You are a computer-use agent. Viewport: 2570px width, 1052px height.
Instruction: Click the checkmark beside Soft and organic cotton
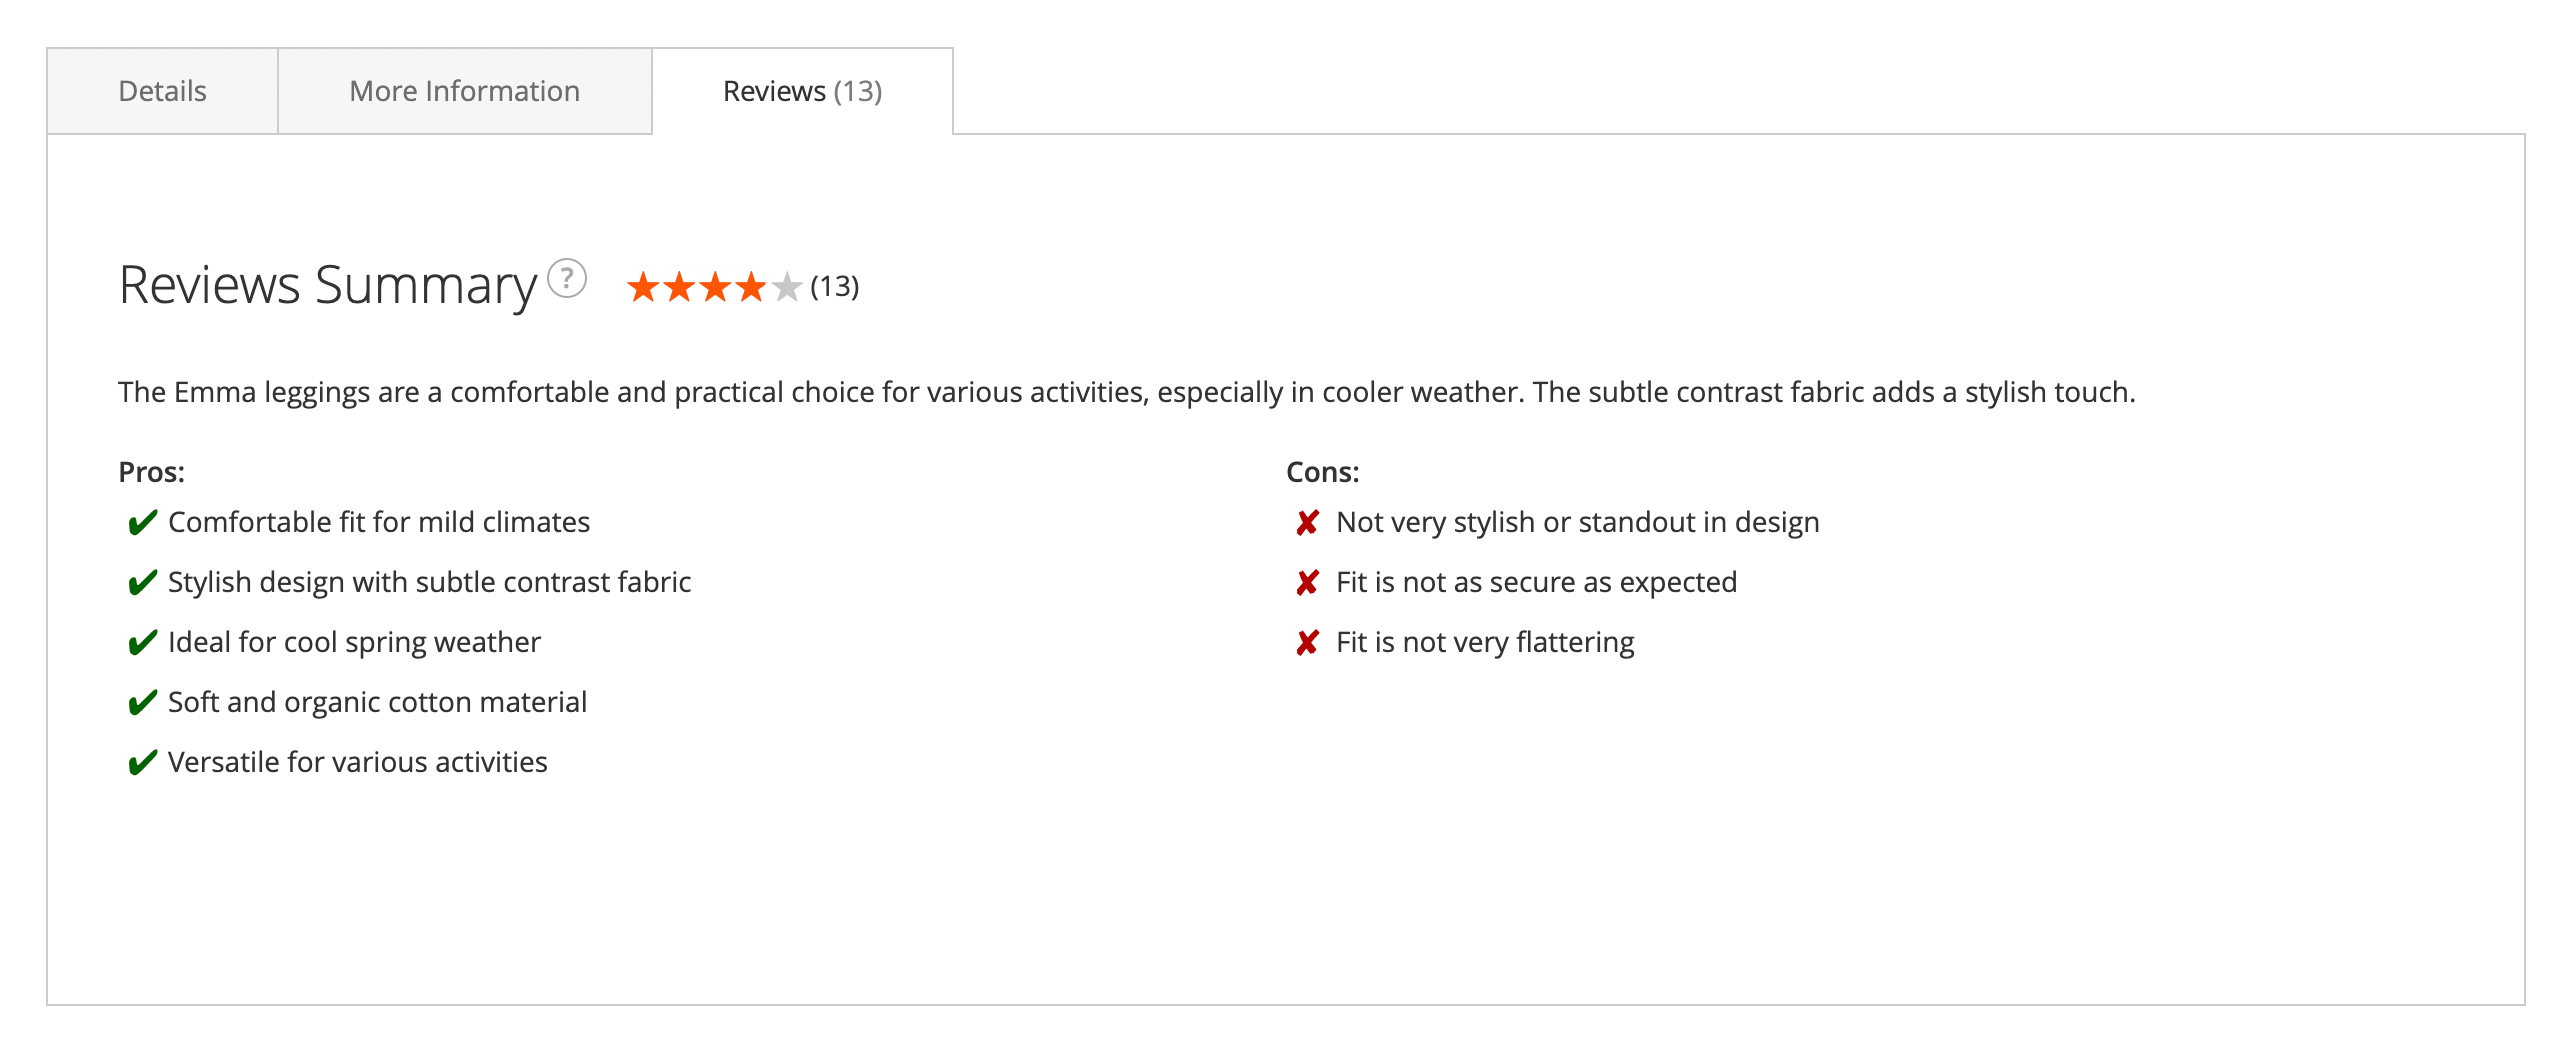pyautogui.click(x=142, y=702)
